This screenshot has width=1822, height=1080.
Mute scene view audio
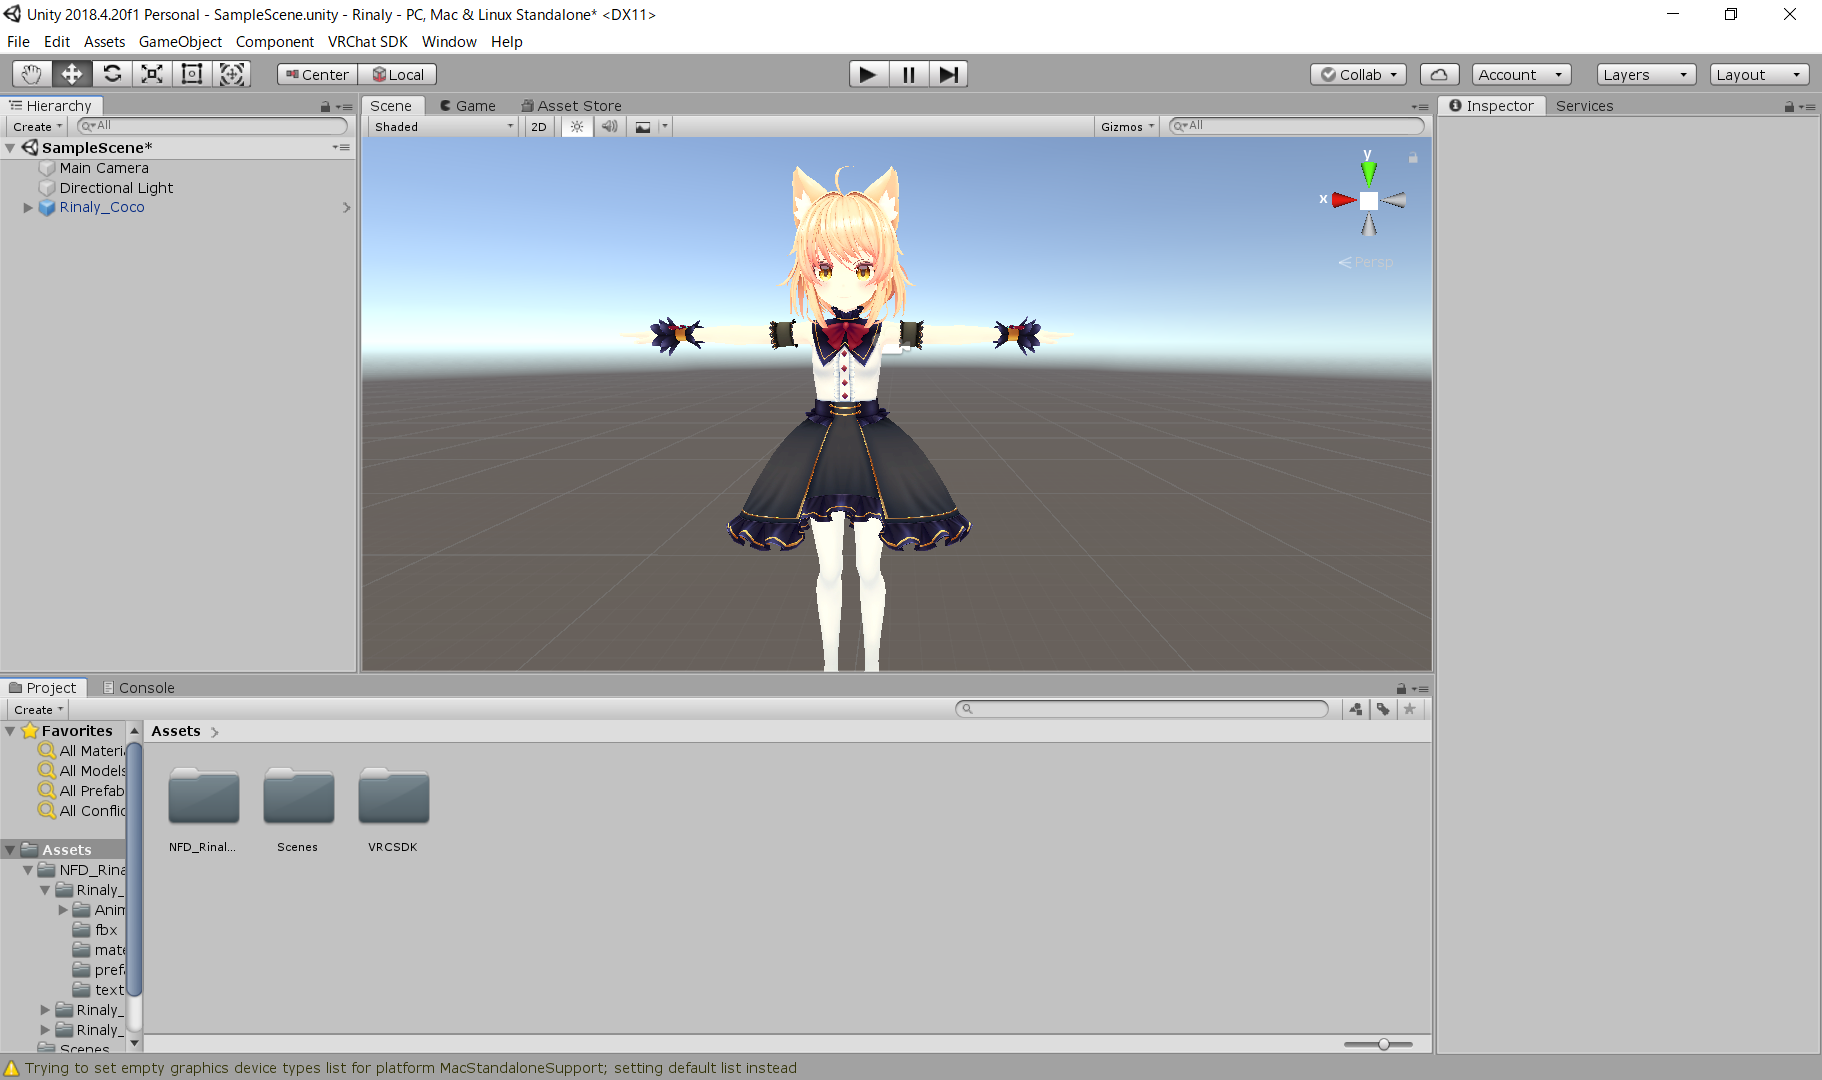coord(610,126)
